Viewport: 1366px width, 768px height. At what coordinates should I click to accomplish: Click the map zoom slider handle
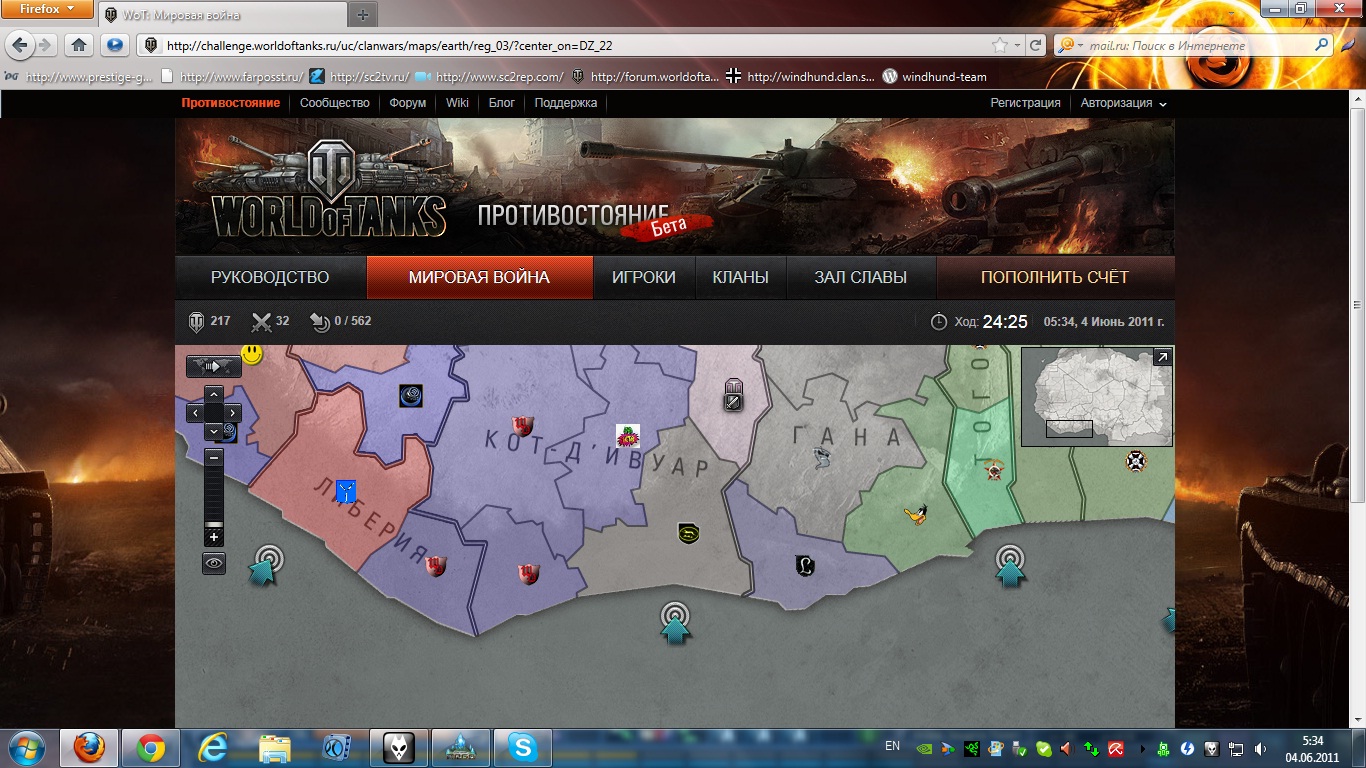click(x=214, y=524)
